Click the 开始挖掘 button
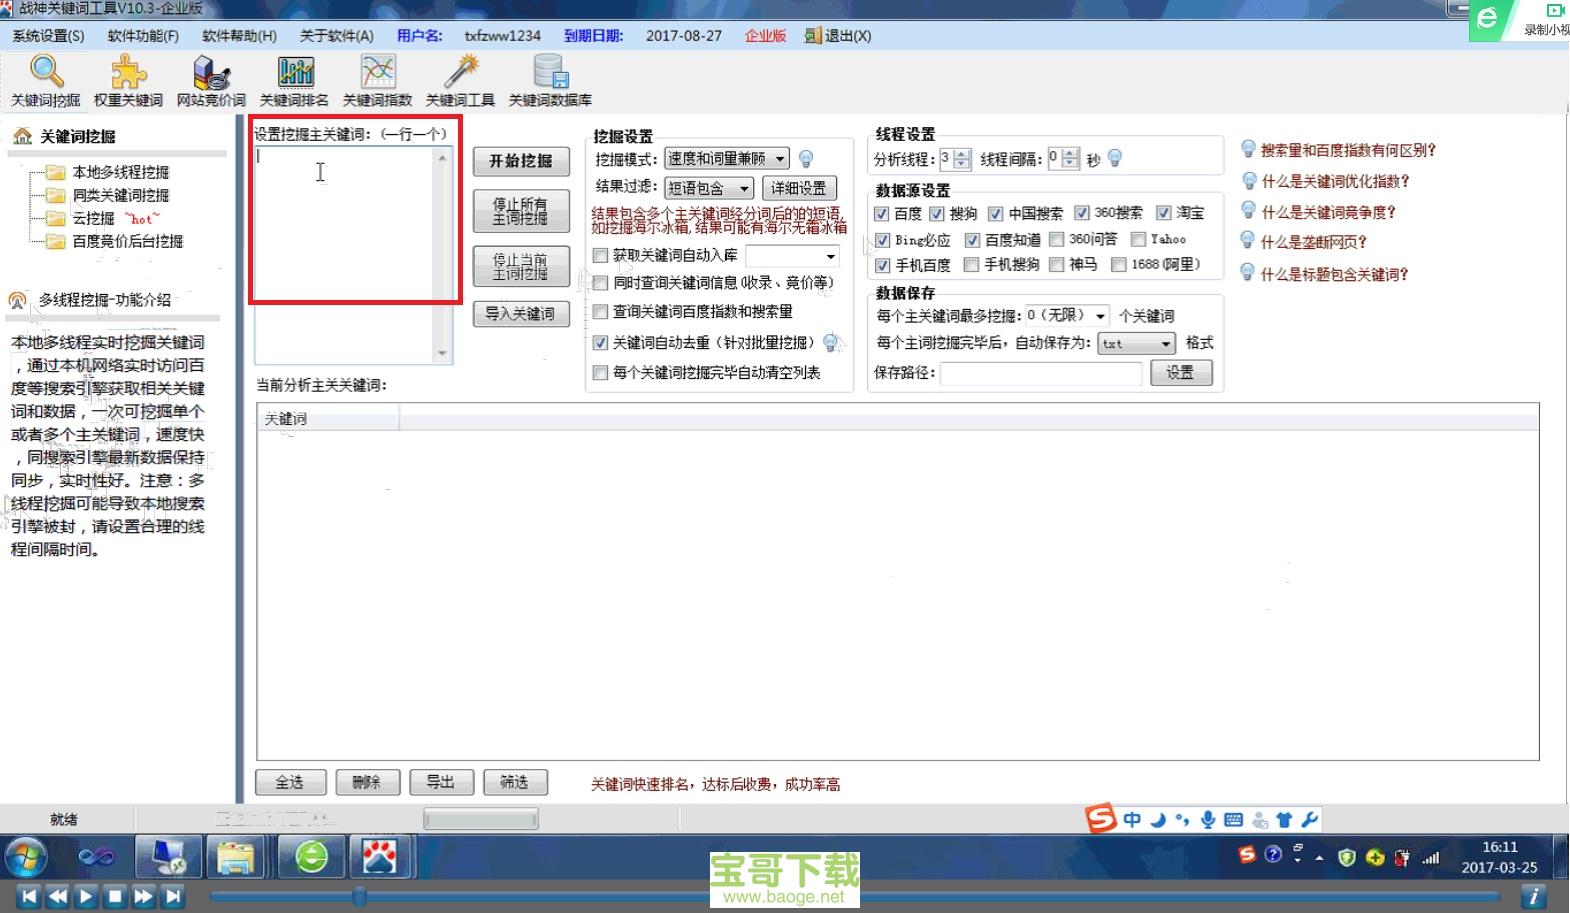The image size is (1570, 913). [521, 161]
